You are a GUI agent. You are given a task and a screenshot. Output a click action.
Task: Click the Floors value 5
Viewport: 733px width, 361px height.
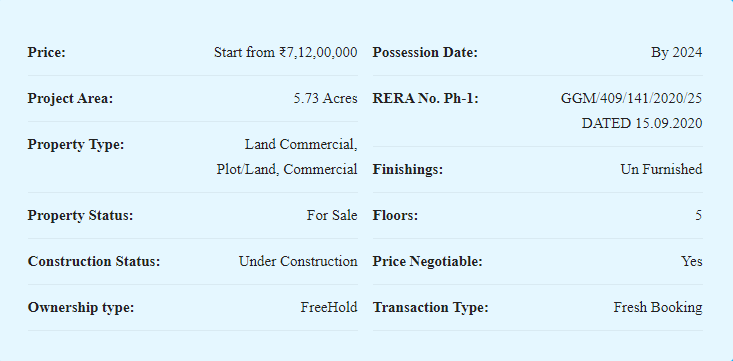(x=698, y=215)
